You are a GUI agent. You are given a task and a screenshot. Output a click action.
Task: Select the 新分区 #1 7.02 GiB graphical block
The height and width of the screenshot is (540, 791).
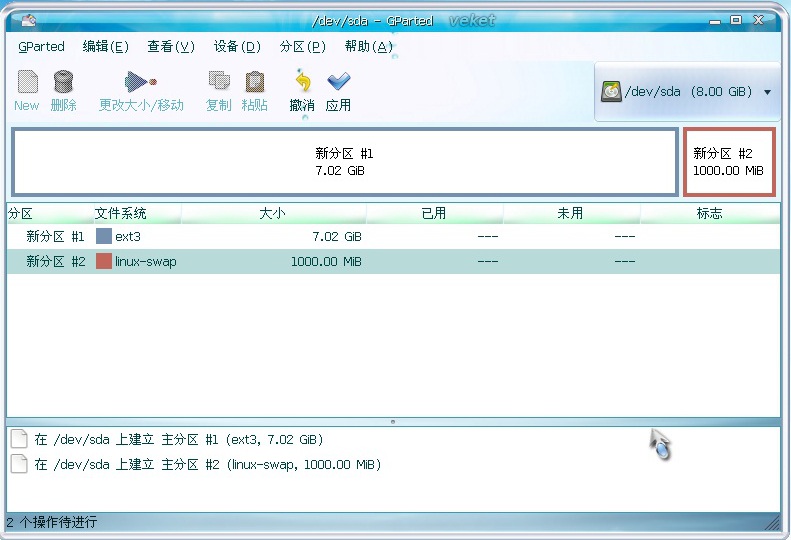(345, 162)
